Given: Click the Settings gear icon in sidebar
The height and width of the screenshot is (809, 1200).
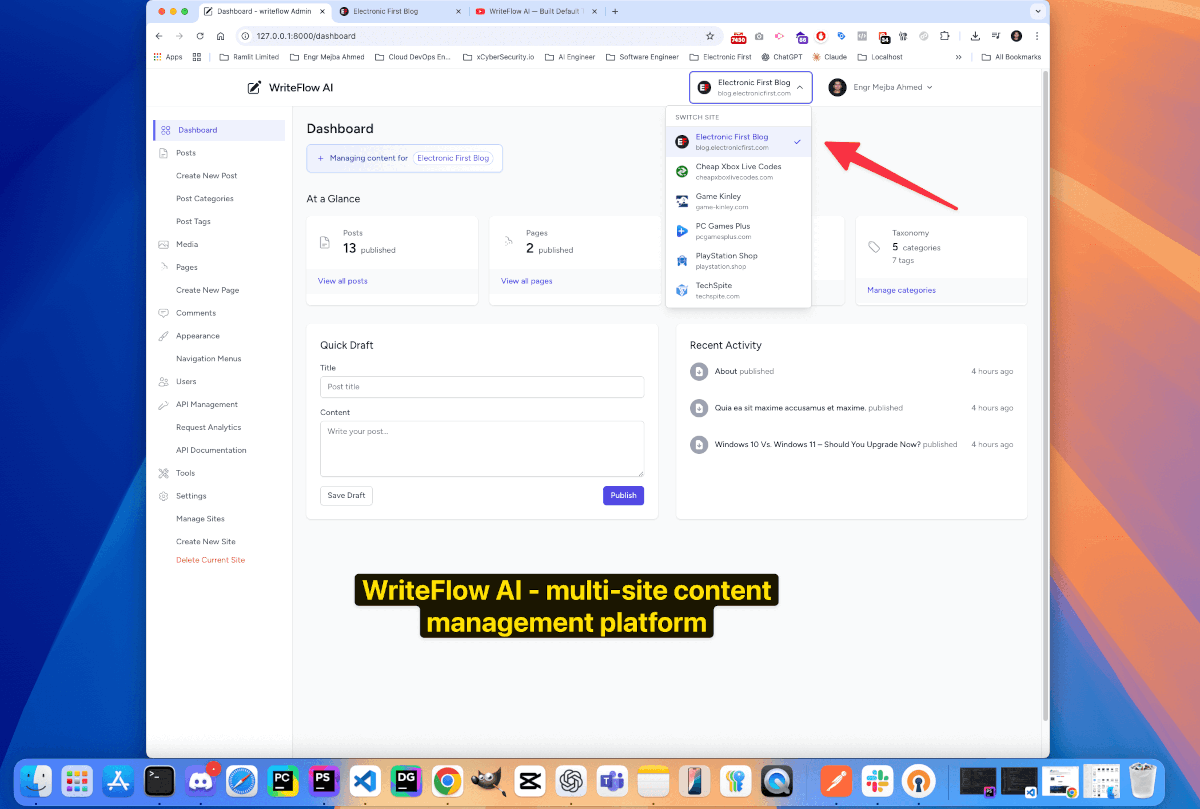Looking at the screenshot, I should 165,496.
